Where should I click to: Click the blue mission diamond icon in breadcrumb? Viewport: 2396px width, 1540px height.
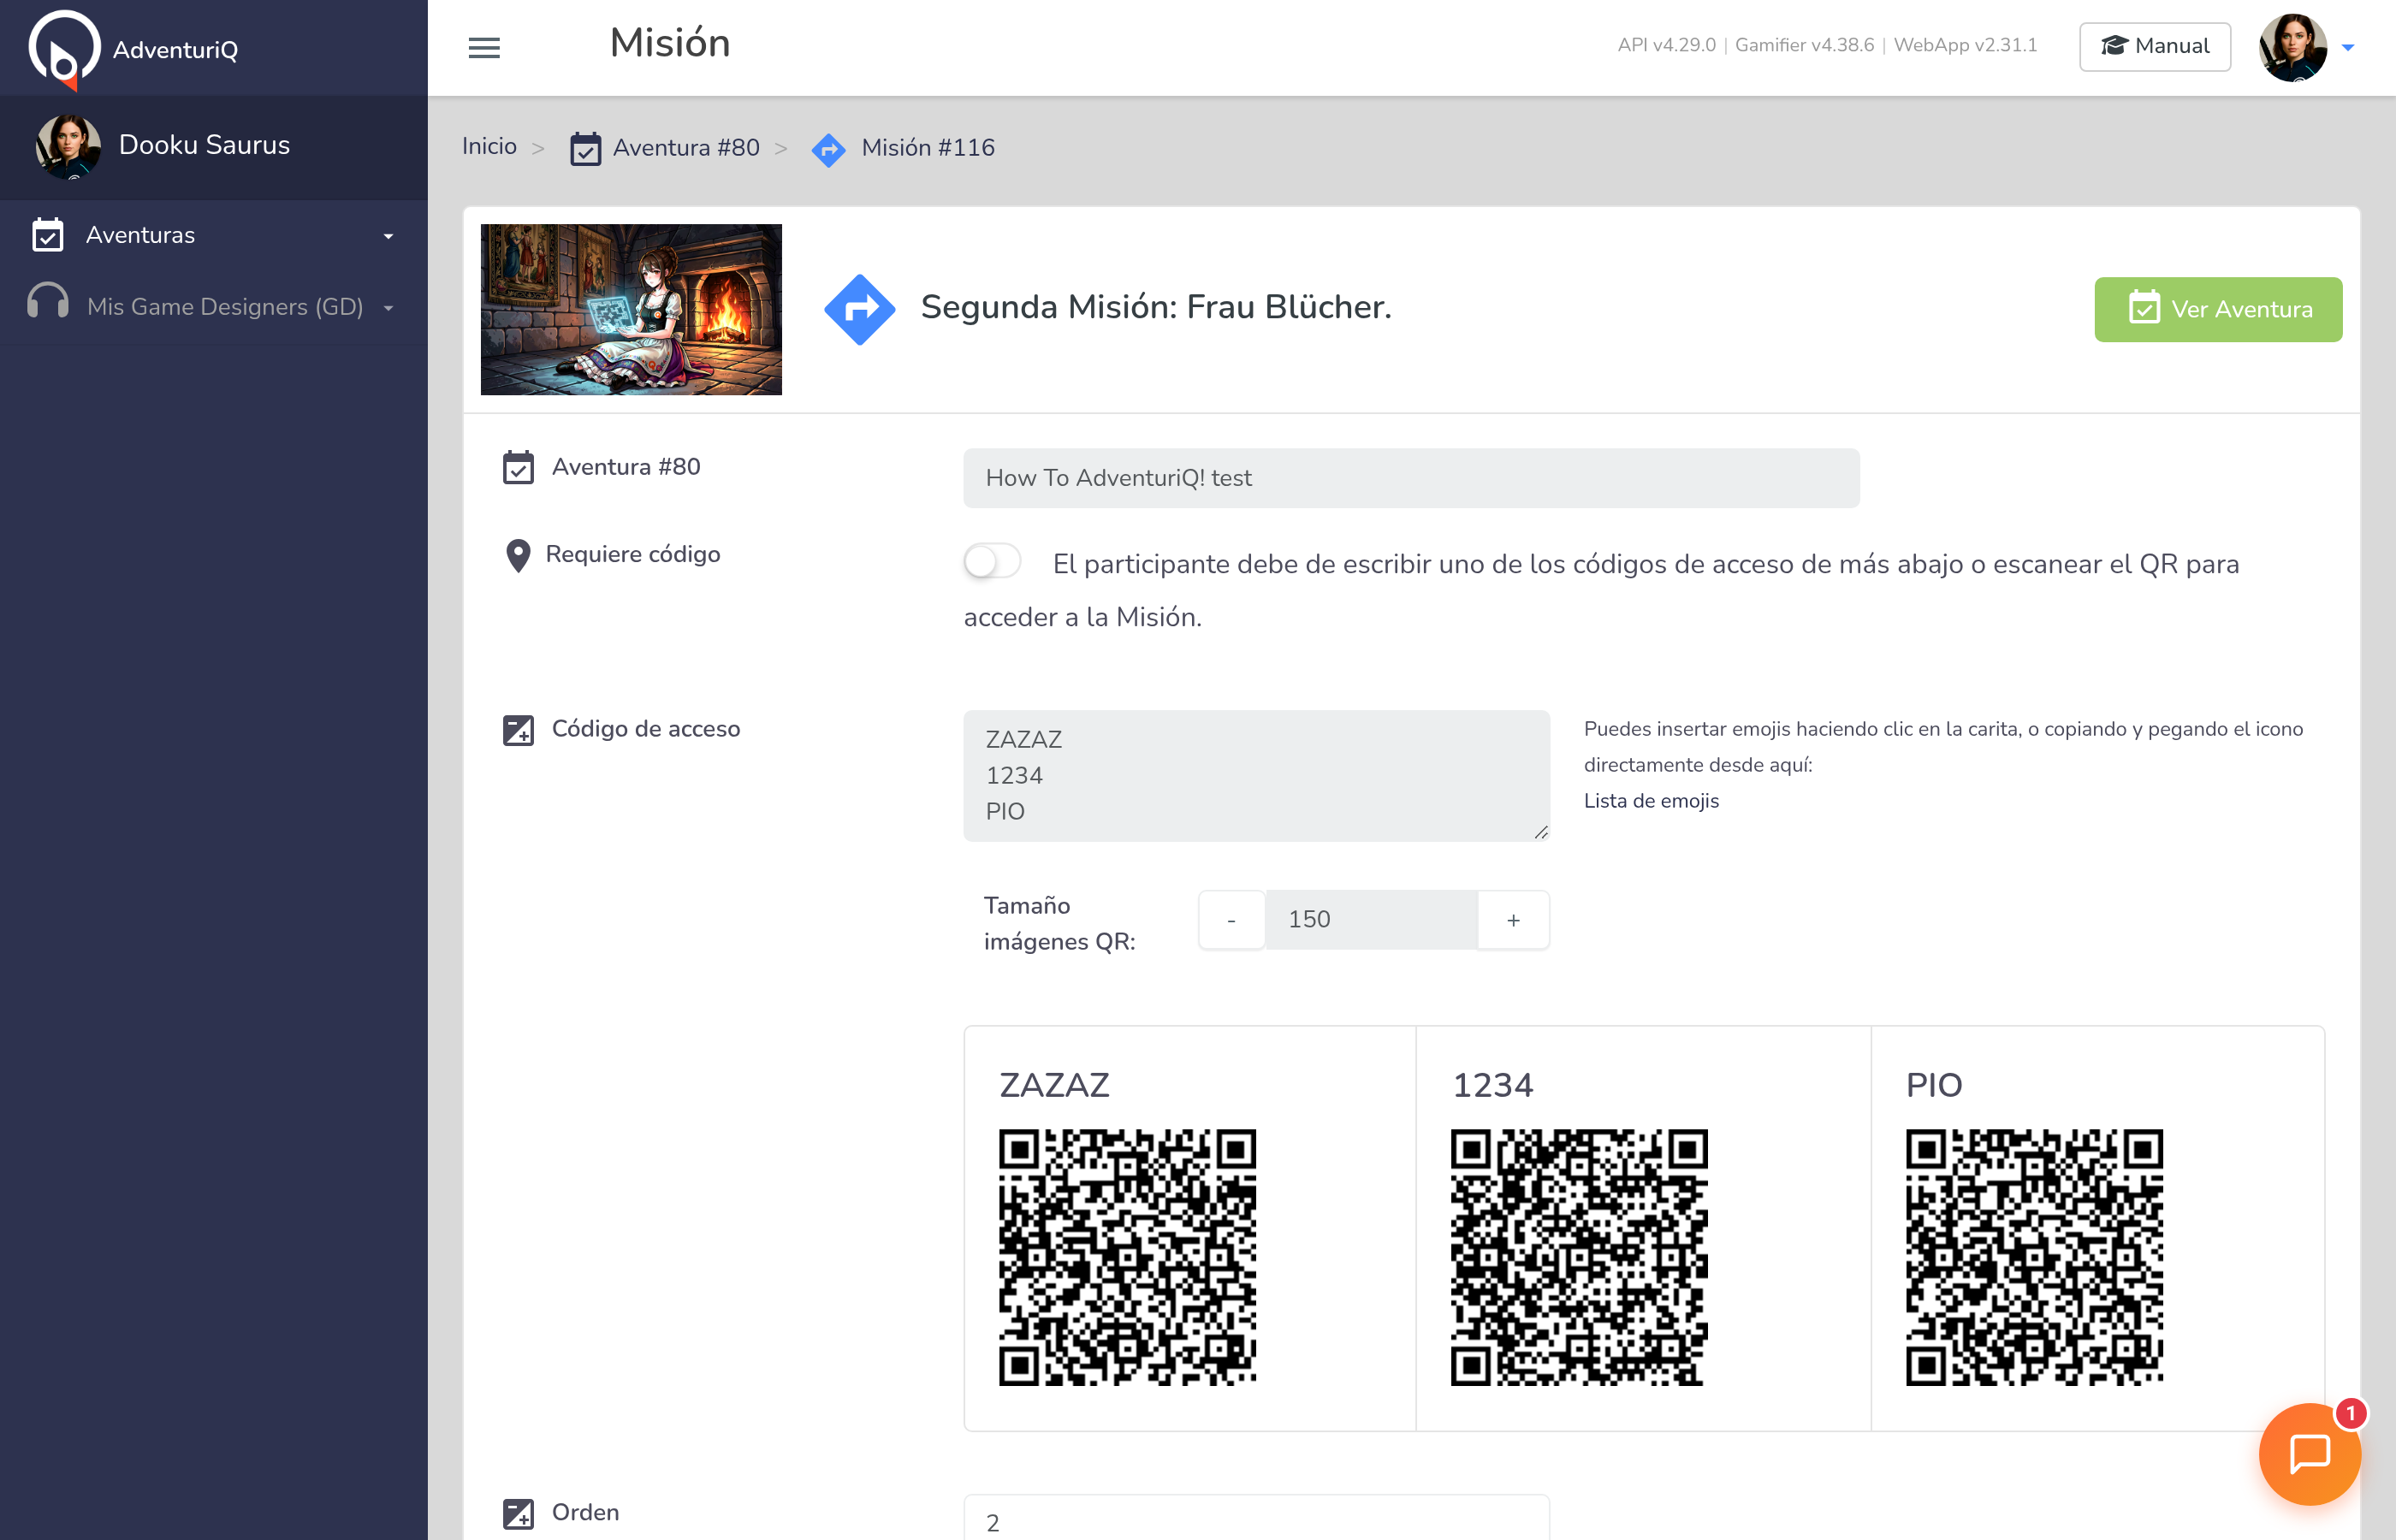828,150
